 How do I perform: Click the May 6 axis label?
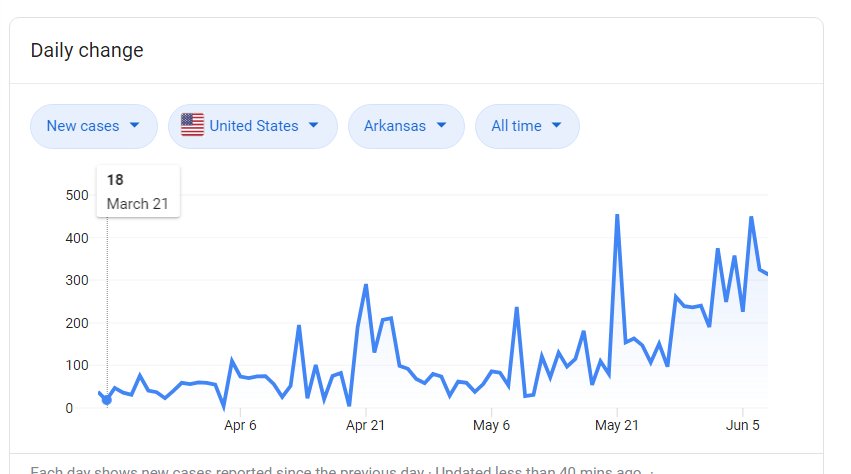(x=491, y=425)
